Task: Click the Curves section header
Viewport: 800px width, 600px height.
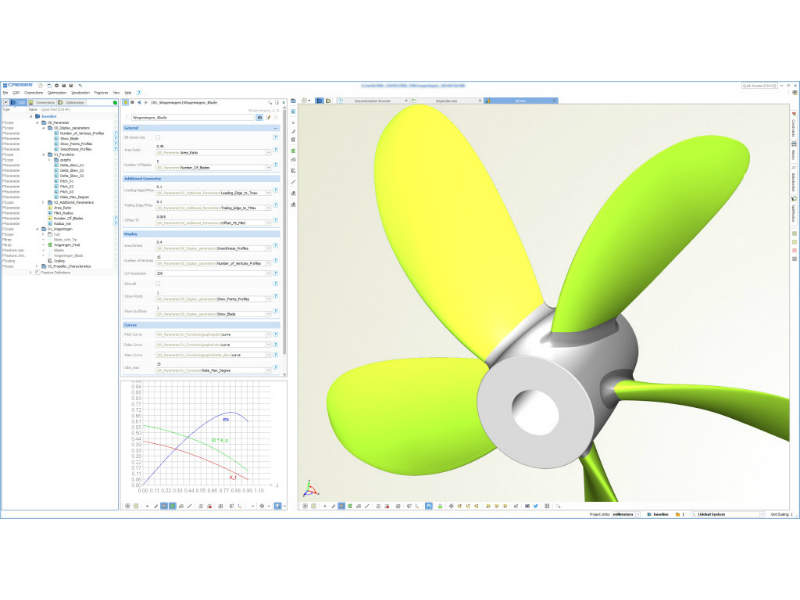Action: pyautogui.click(x=201, y=325)
